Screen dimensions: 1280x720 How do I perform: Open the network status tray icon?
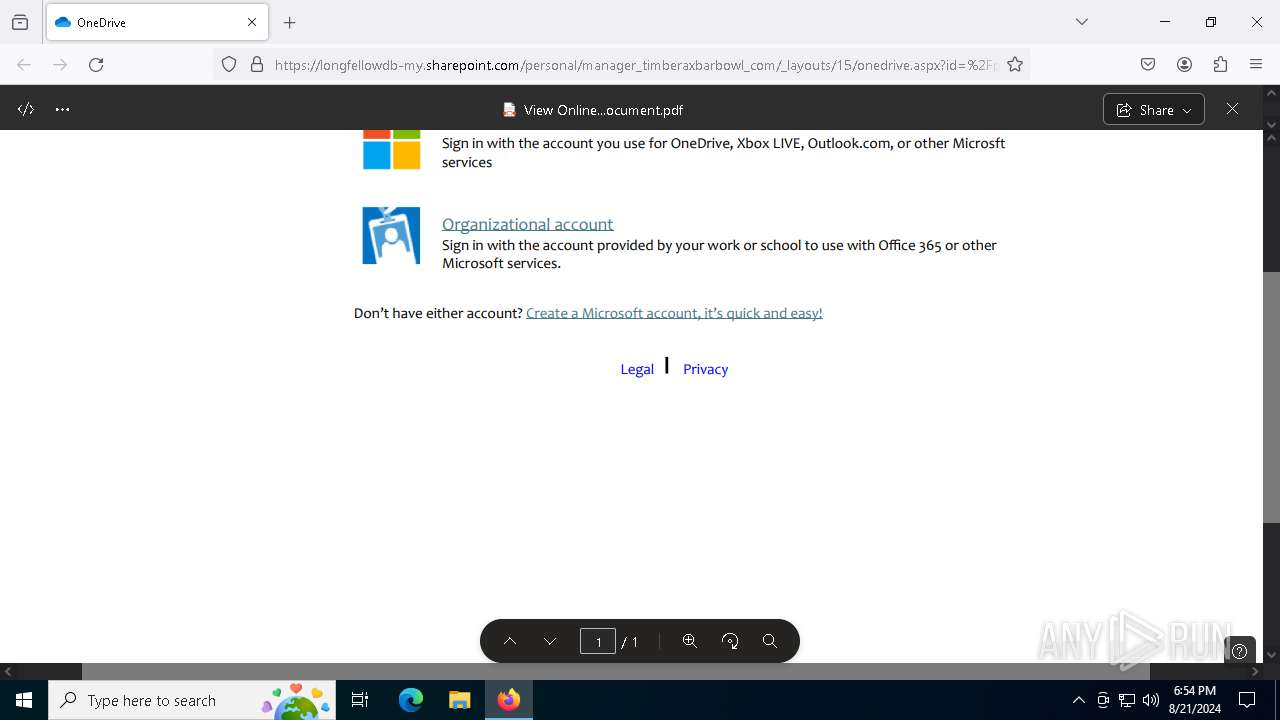coord(1127,700)
